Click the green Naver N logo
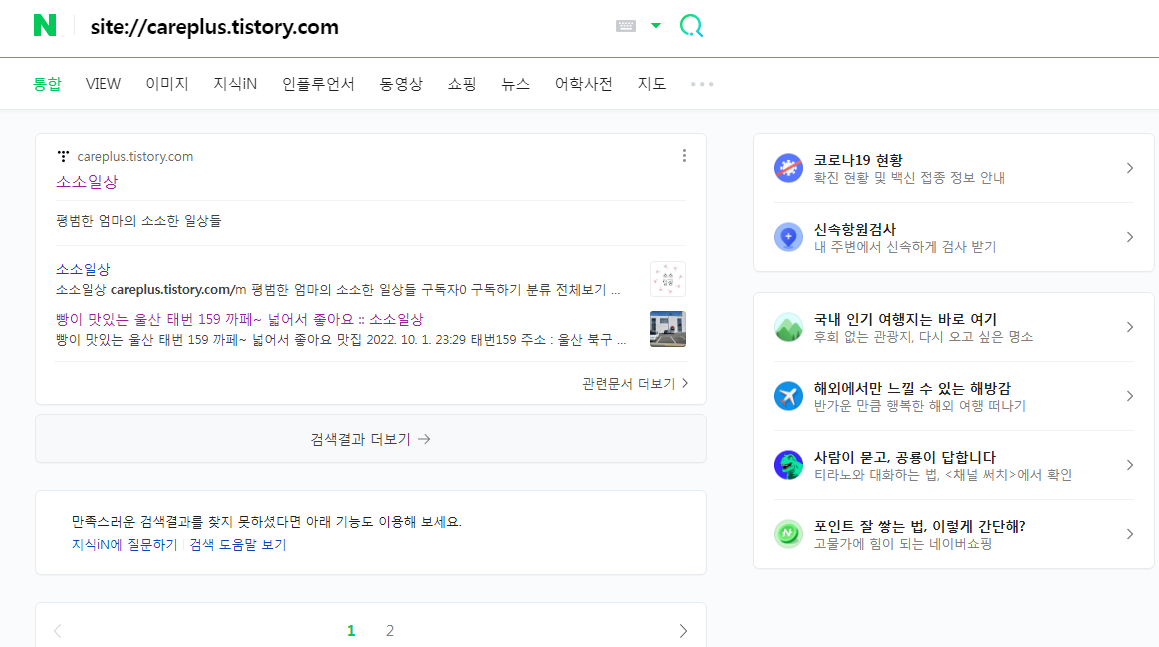Image resolution: width=1159 pixels, height=647 pixels. coord(45,26)
